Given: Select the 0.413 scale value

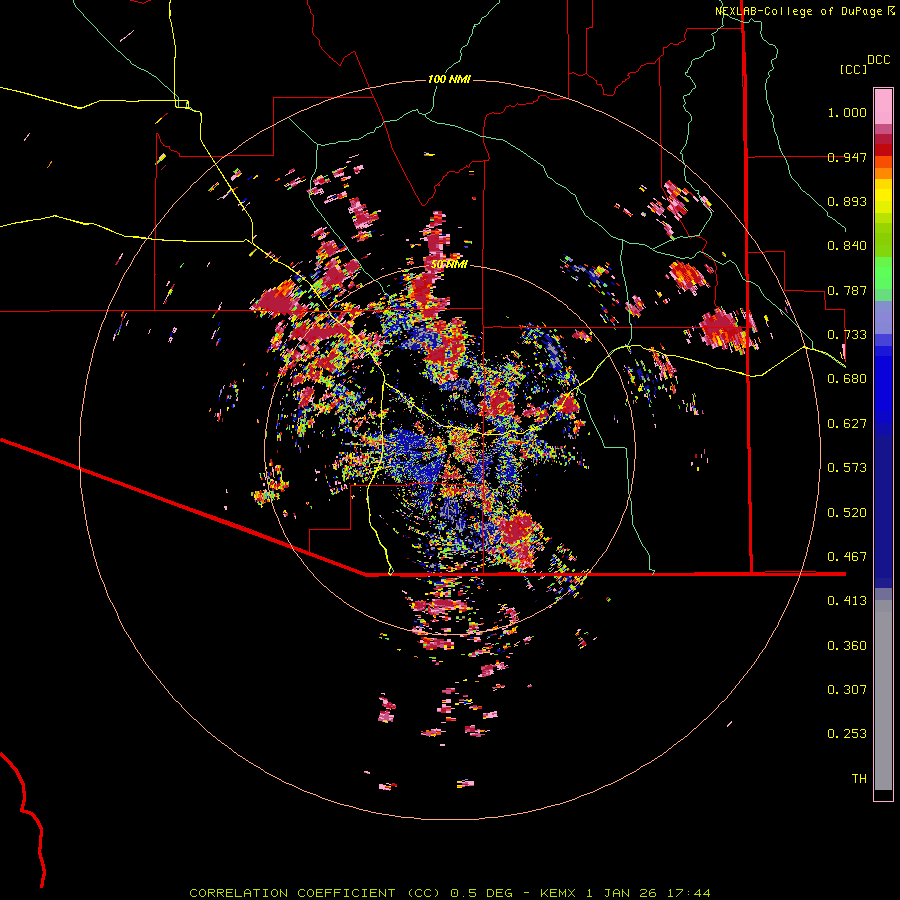Looking at the screenshot, I should click(847, 601).
